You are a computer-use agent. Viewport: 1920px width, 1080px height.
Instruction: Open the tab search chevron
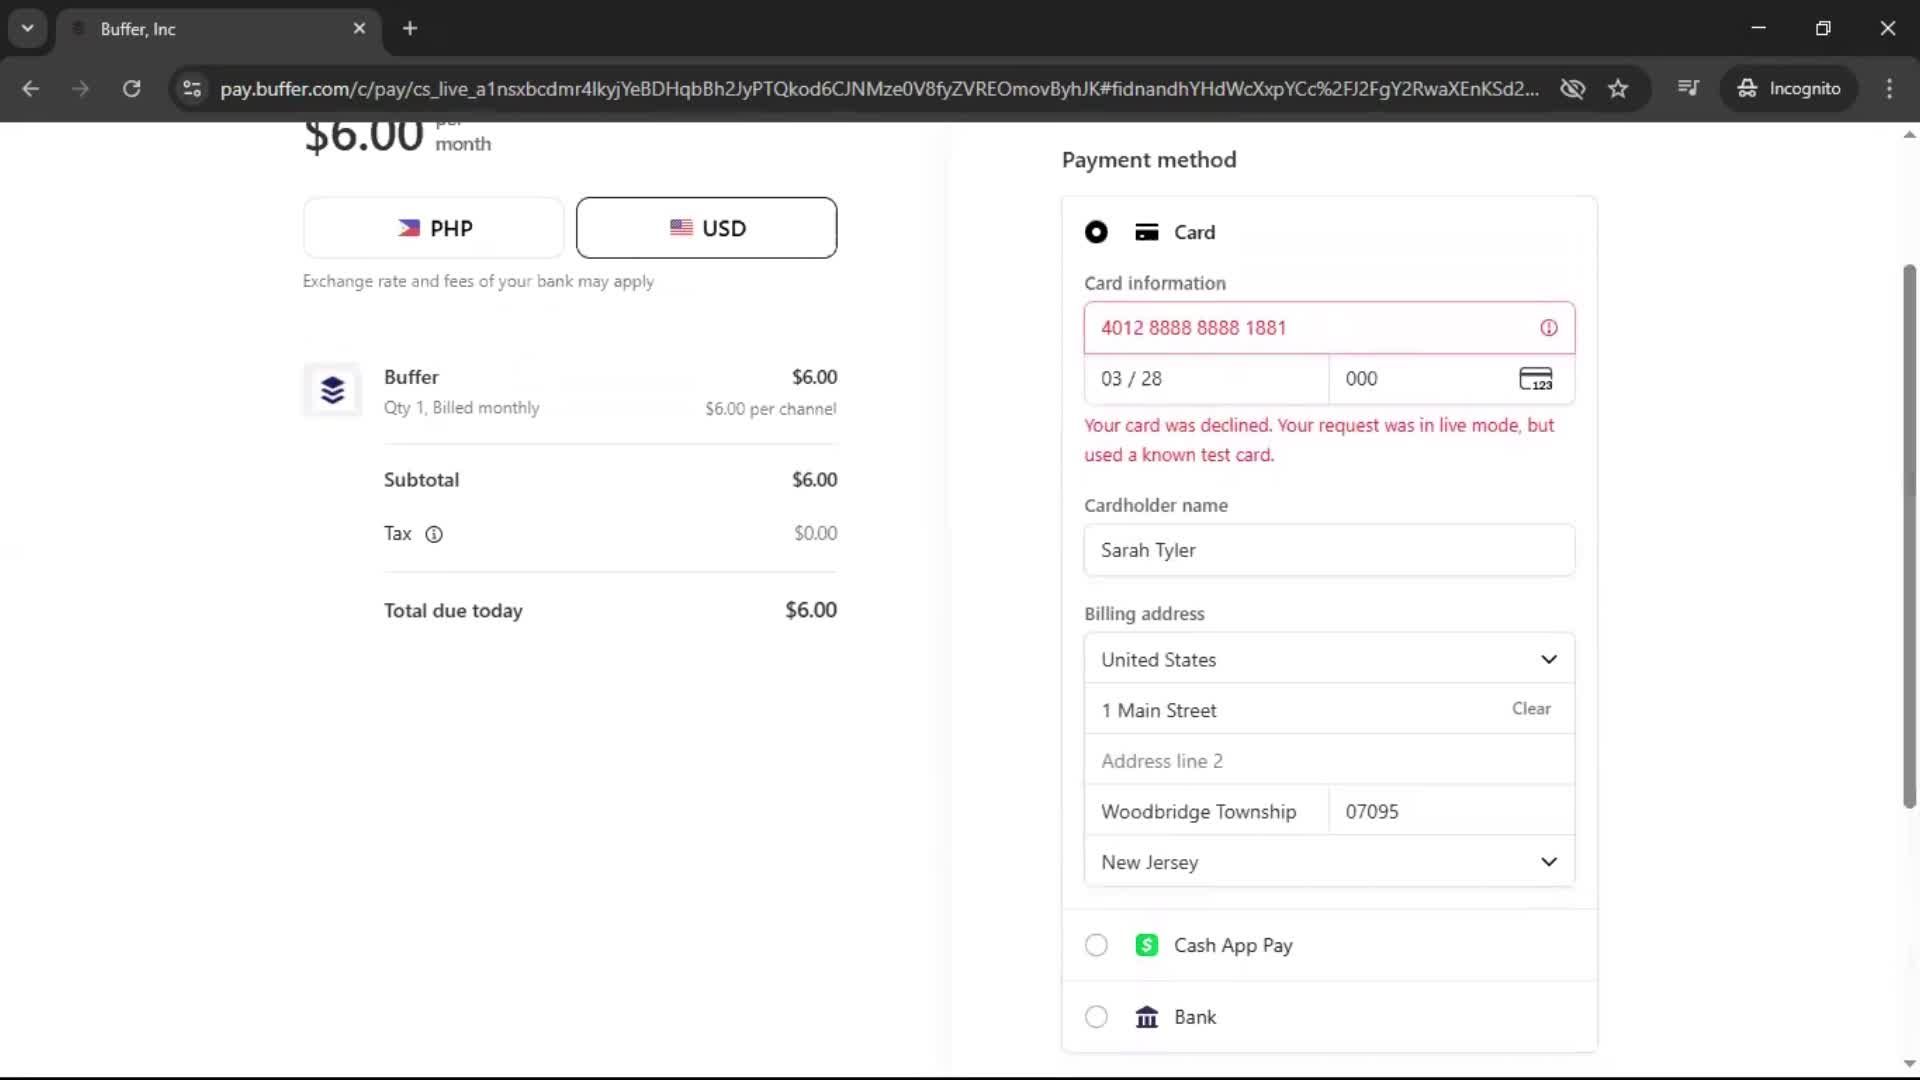tap(27, 28)
